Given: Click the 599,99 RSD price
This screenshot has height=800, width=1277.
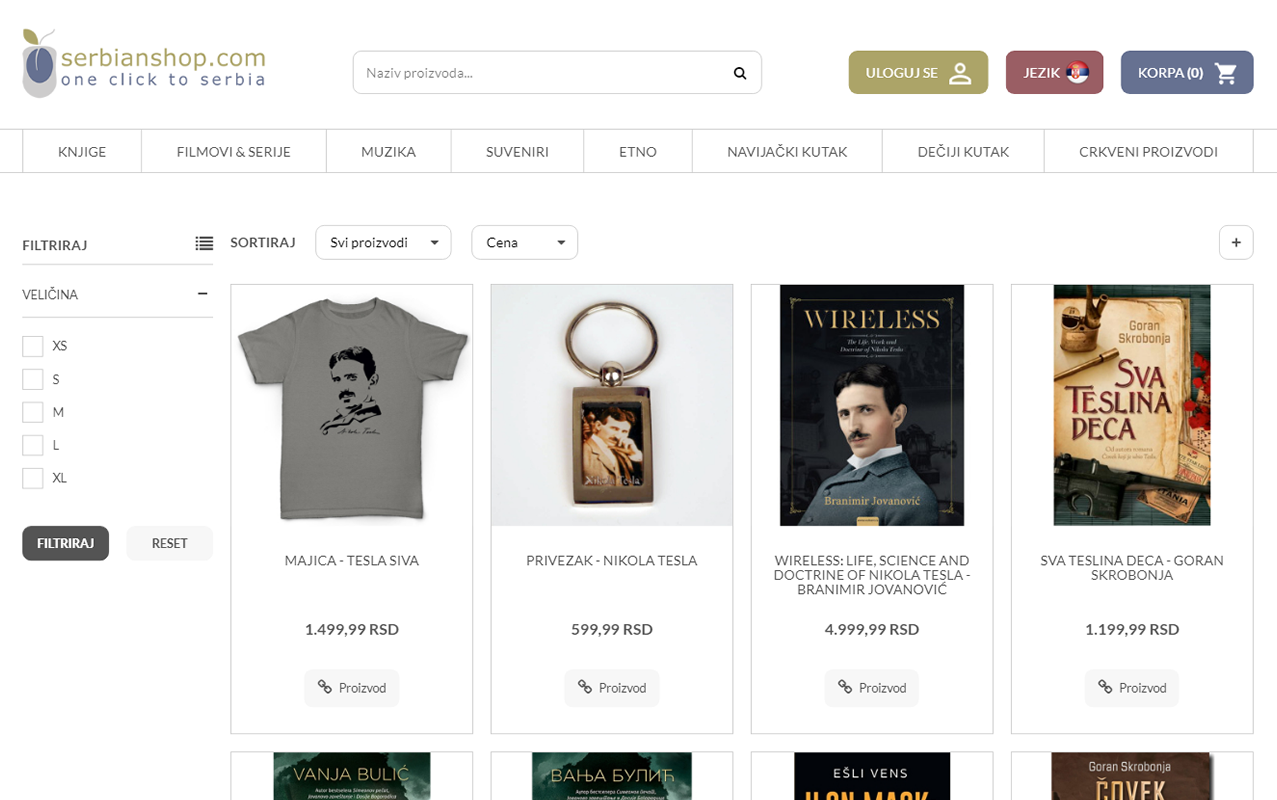Looking at the screenshot, I should [612, 629].
